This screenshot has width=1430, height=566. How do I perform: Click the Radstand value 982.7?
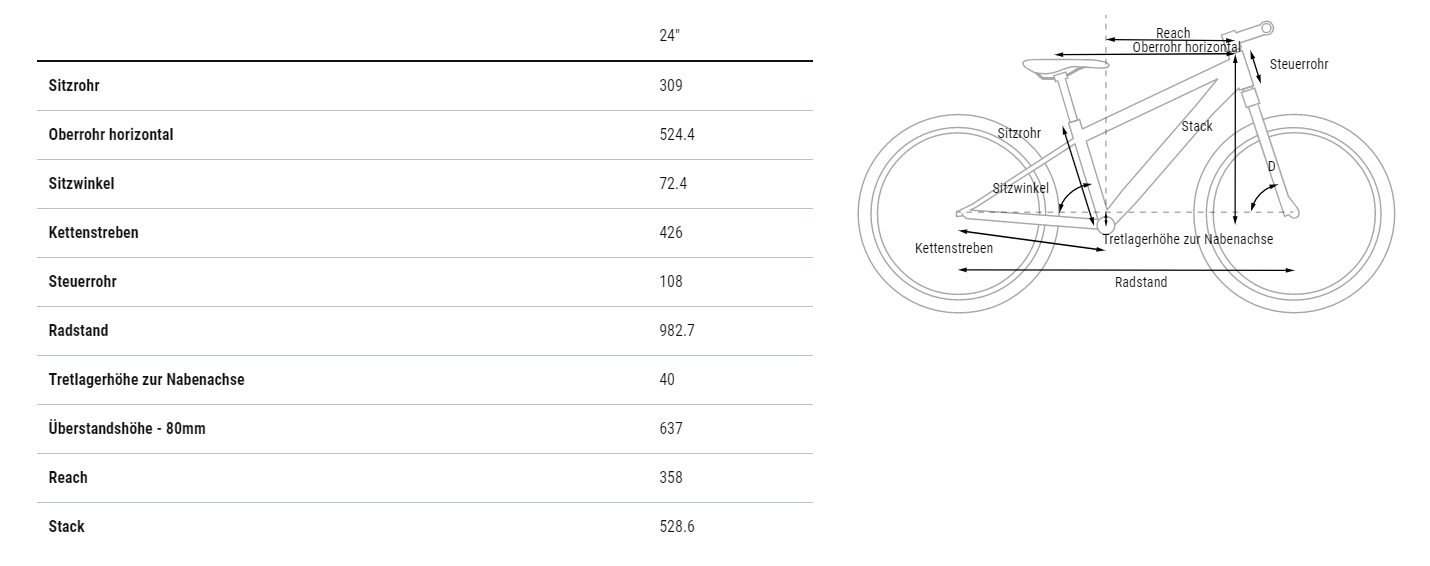click(x=676, y=331)
